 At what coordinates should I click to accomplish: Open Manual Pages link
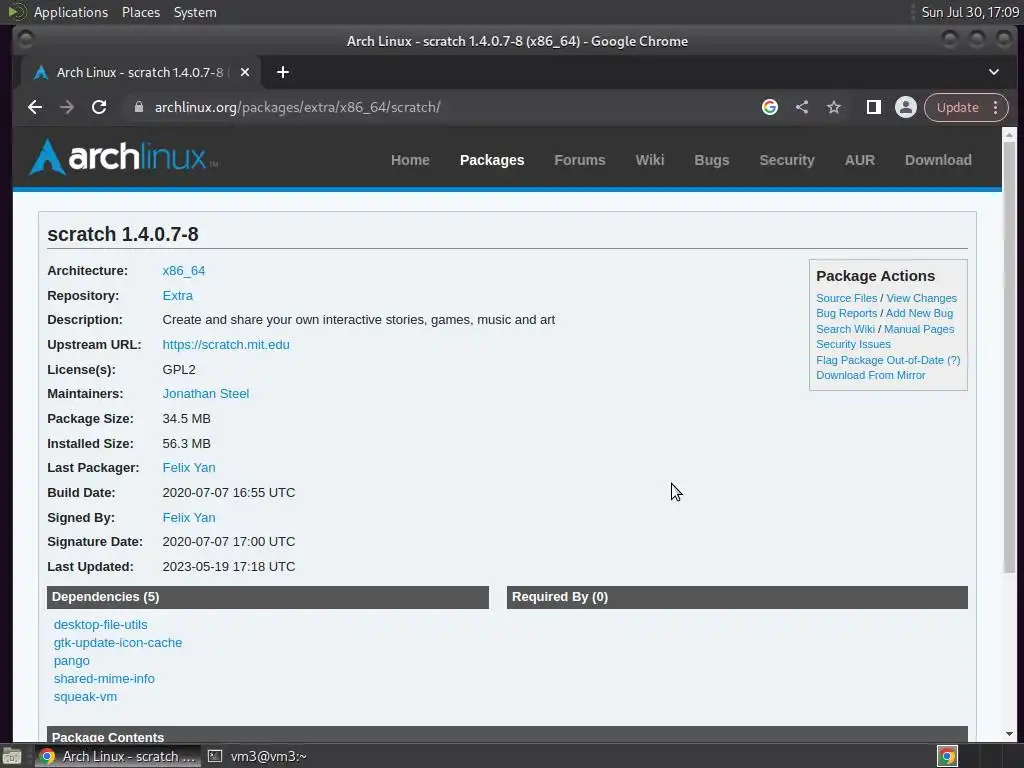(x=919, y=329)
